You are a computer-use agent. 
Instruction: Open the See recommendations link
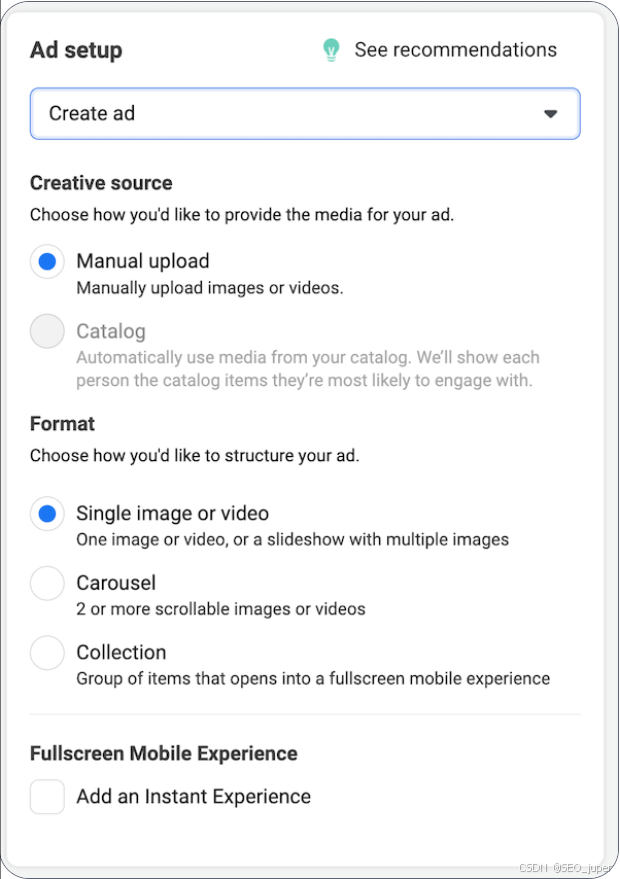tap(455, 50)
